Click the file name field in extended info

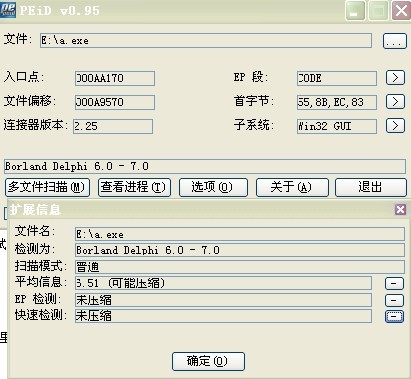(x=240, y=234)
